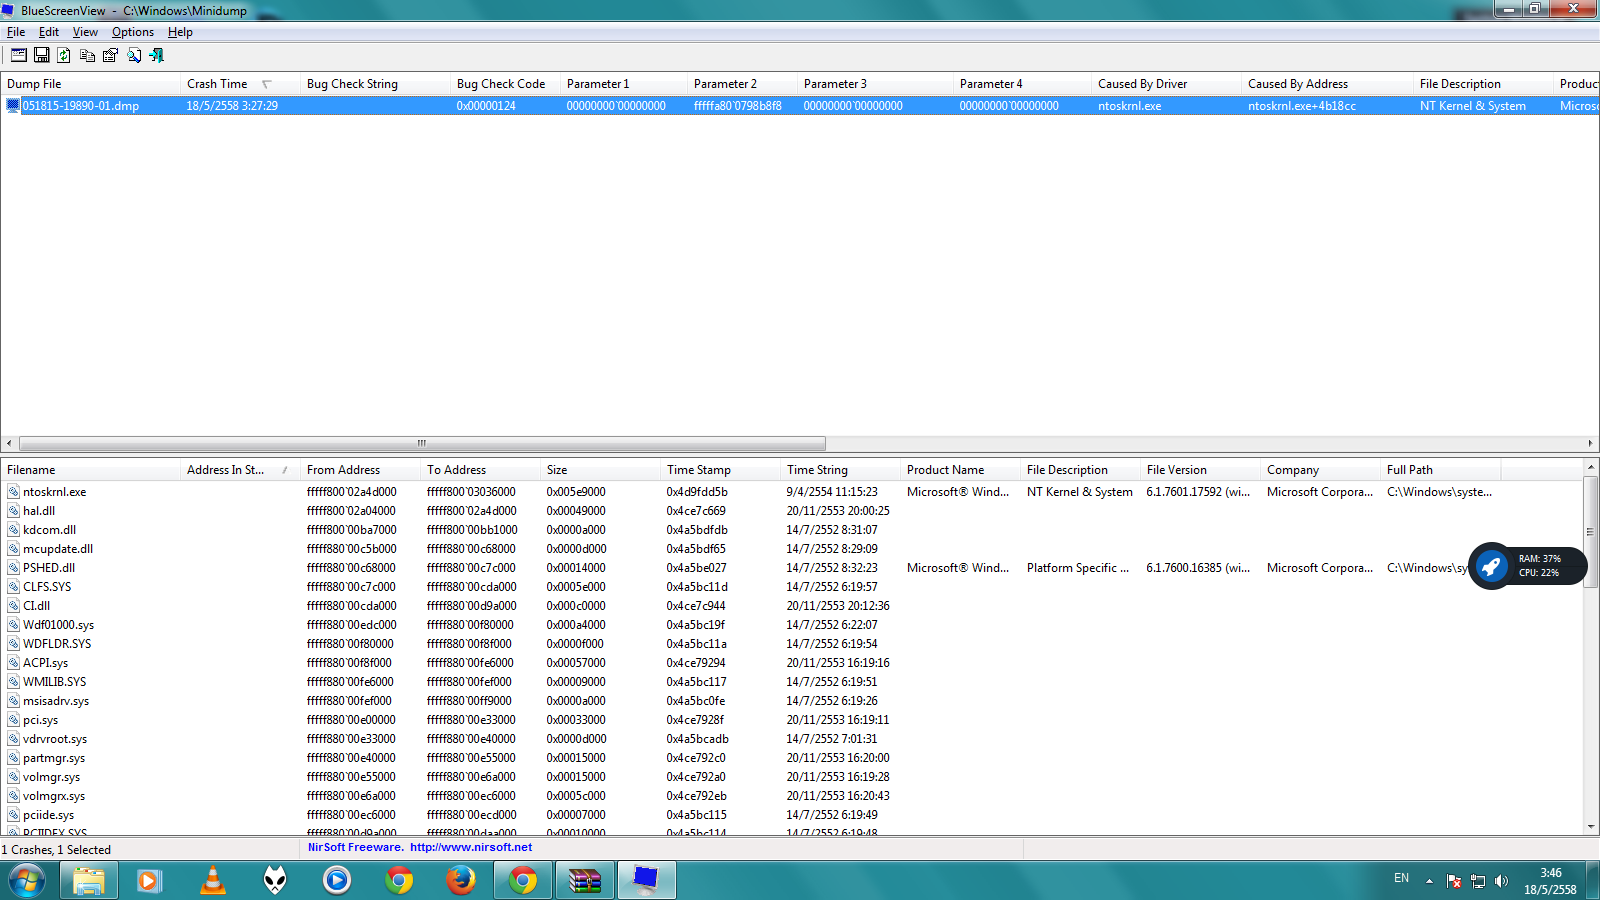
Task: Click the upper pane horizontal scrollbar thumb
Action: point(422,443)
